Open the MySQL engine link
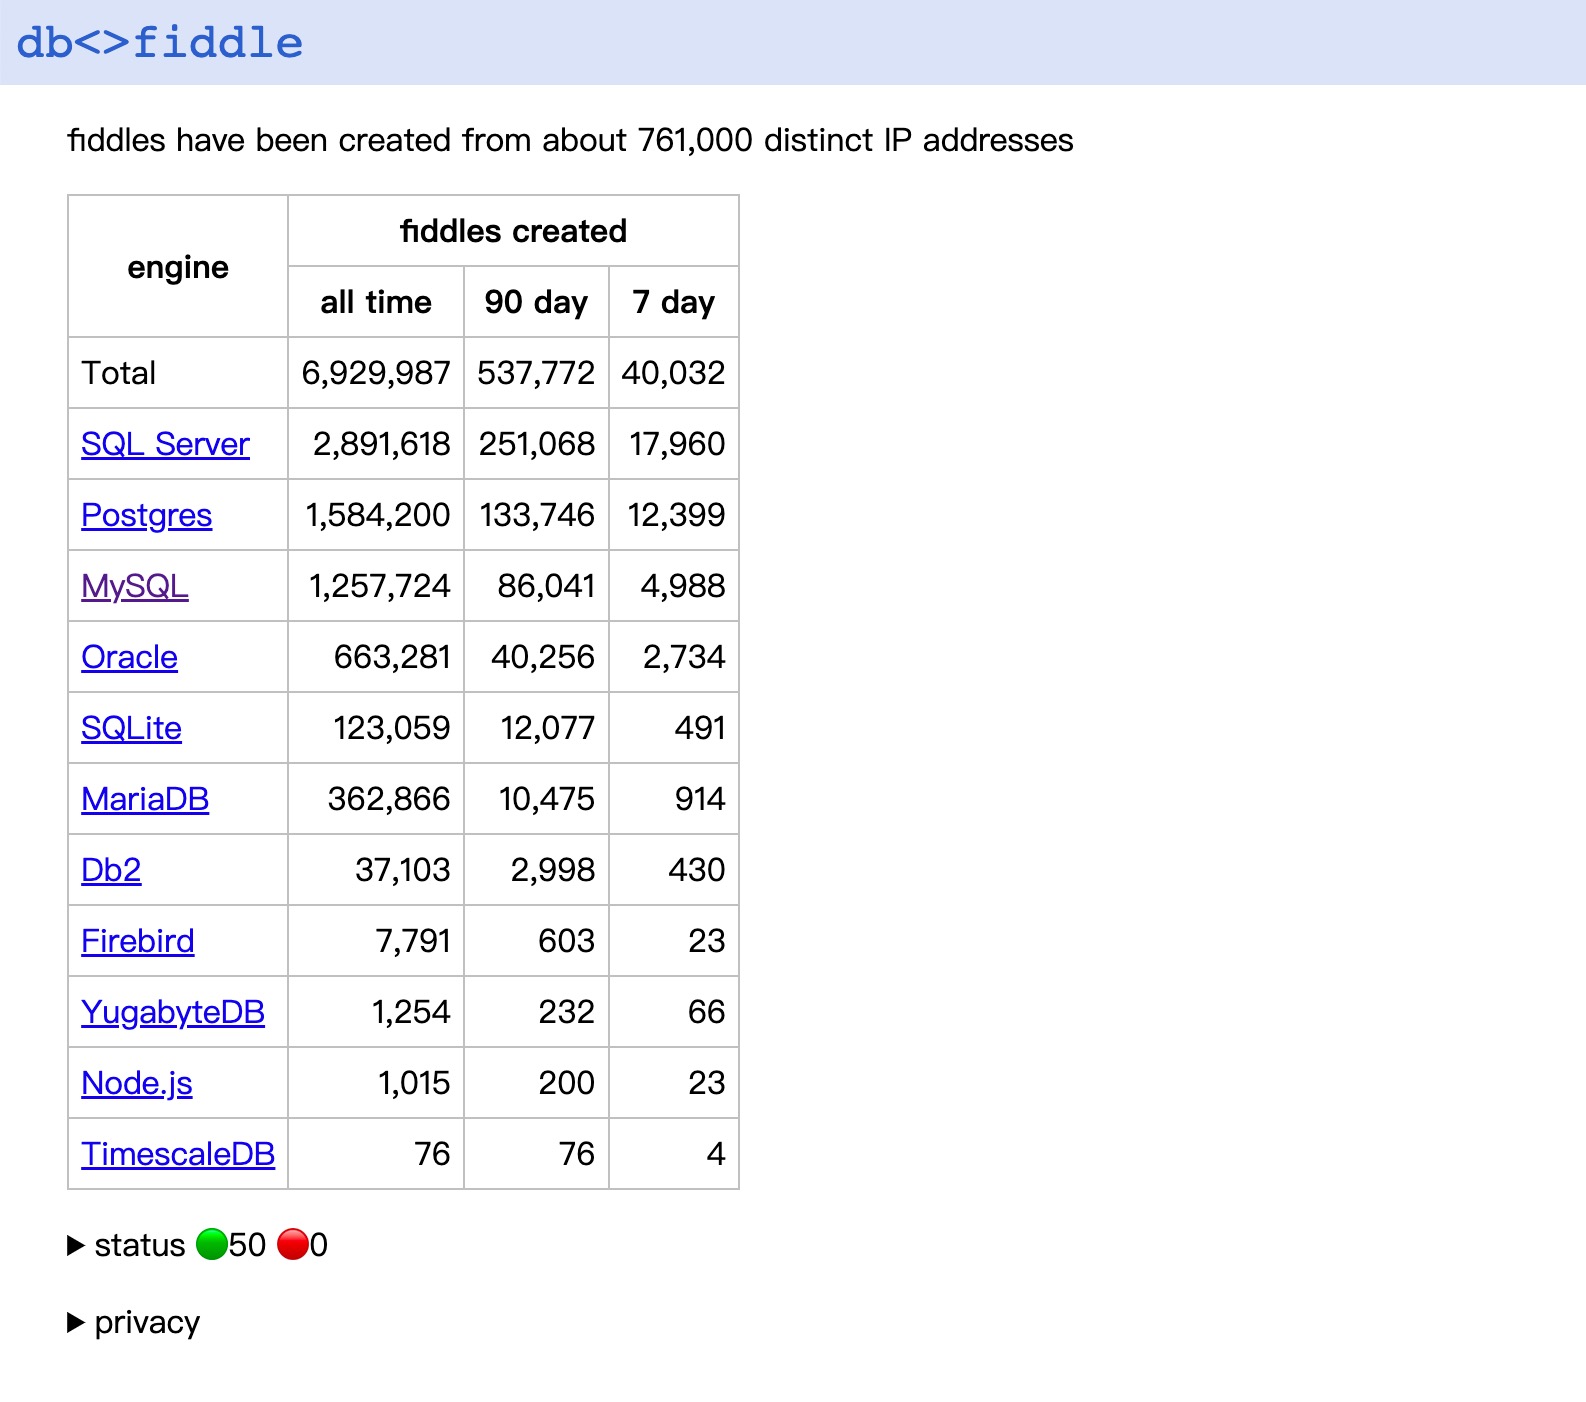Image resolution: width=1586 pixels, height=1402 pixels. click(135, 586)
